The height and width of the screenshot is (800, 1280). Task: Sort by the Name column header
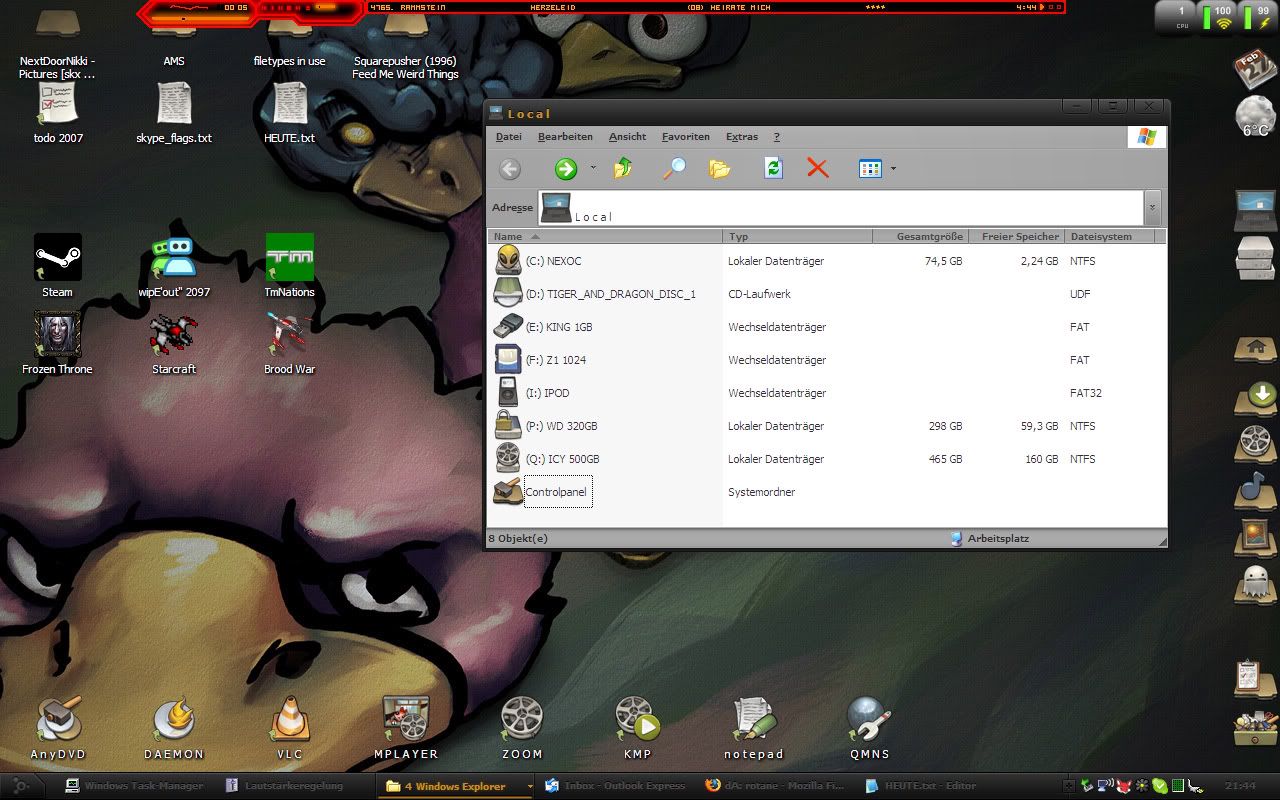605,237
